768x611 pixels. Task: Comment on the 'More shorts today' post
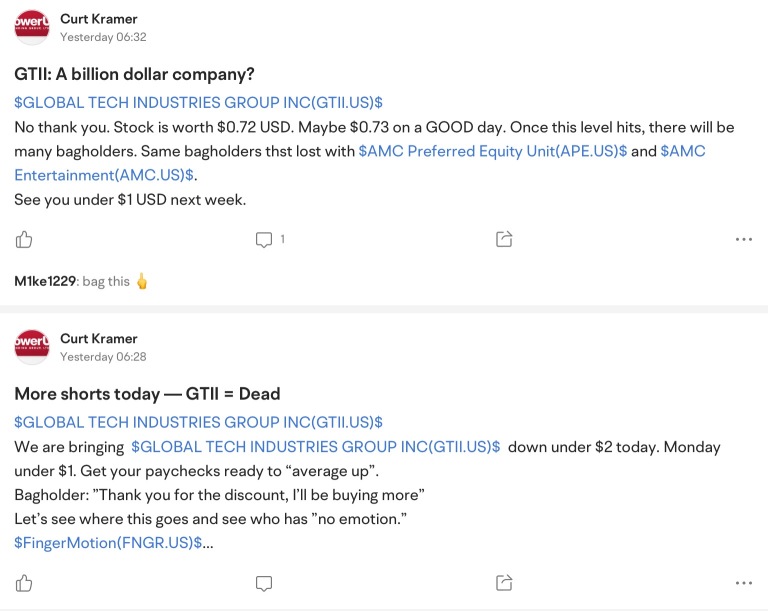click(x=265, y=582)
